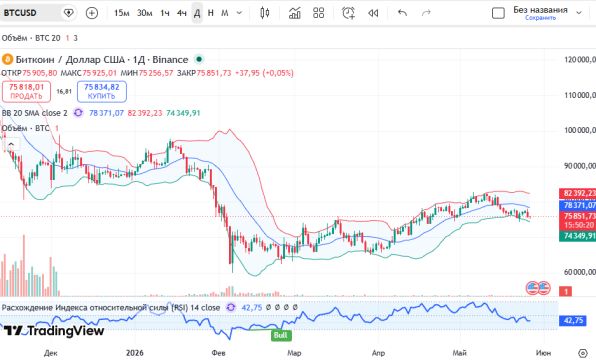
Task: Expand the layout name dropdown arrow
Action: point(579,13)
